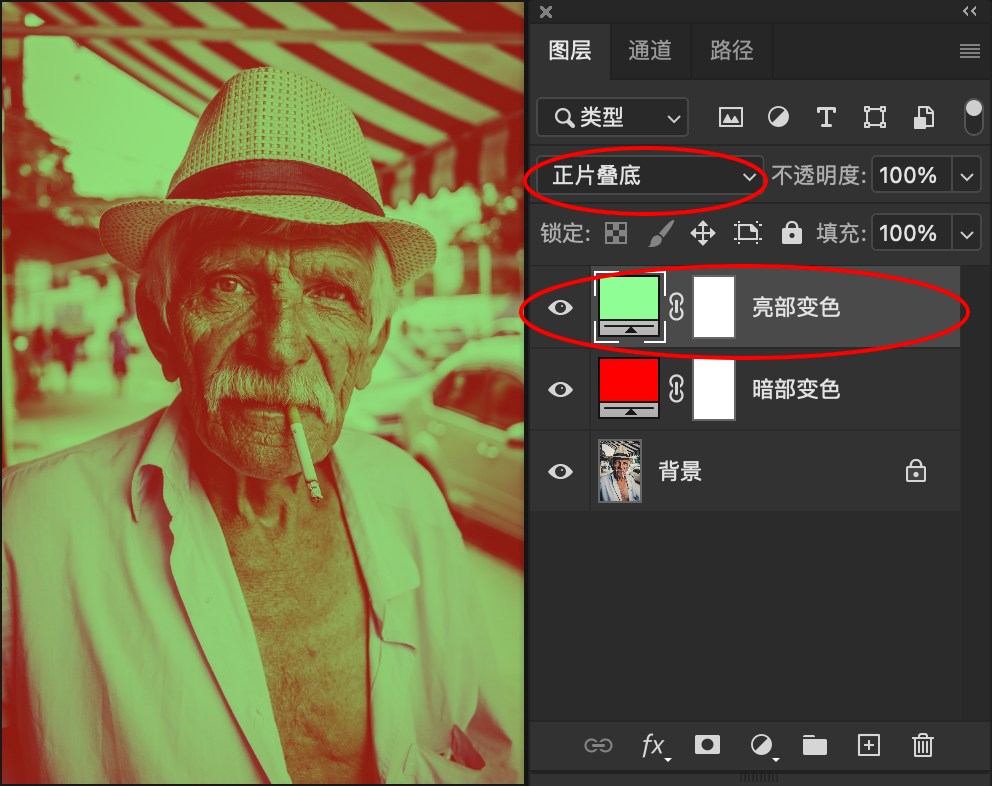Click the 背景 layer name
This screenshot has width=992, height=786.
pyautogui.click(x=680, y=471)
